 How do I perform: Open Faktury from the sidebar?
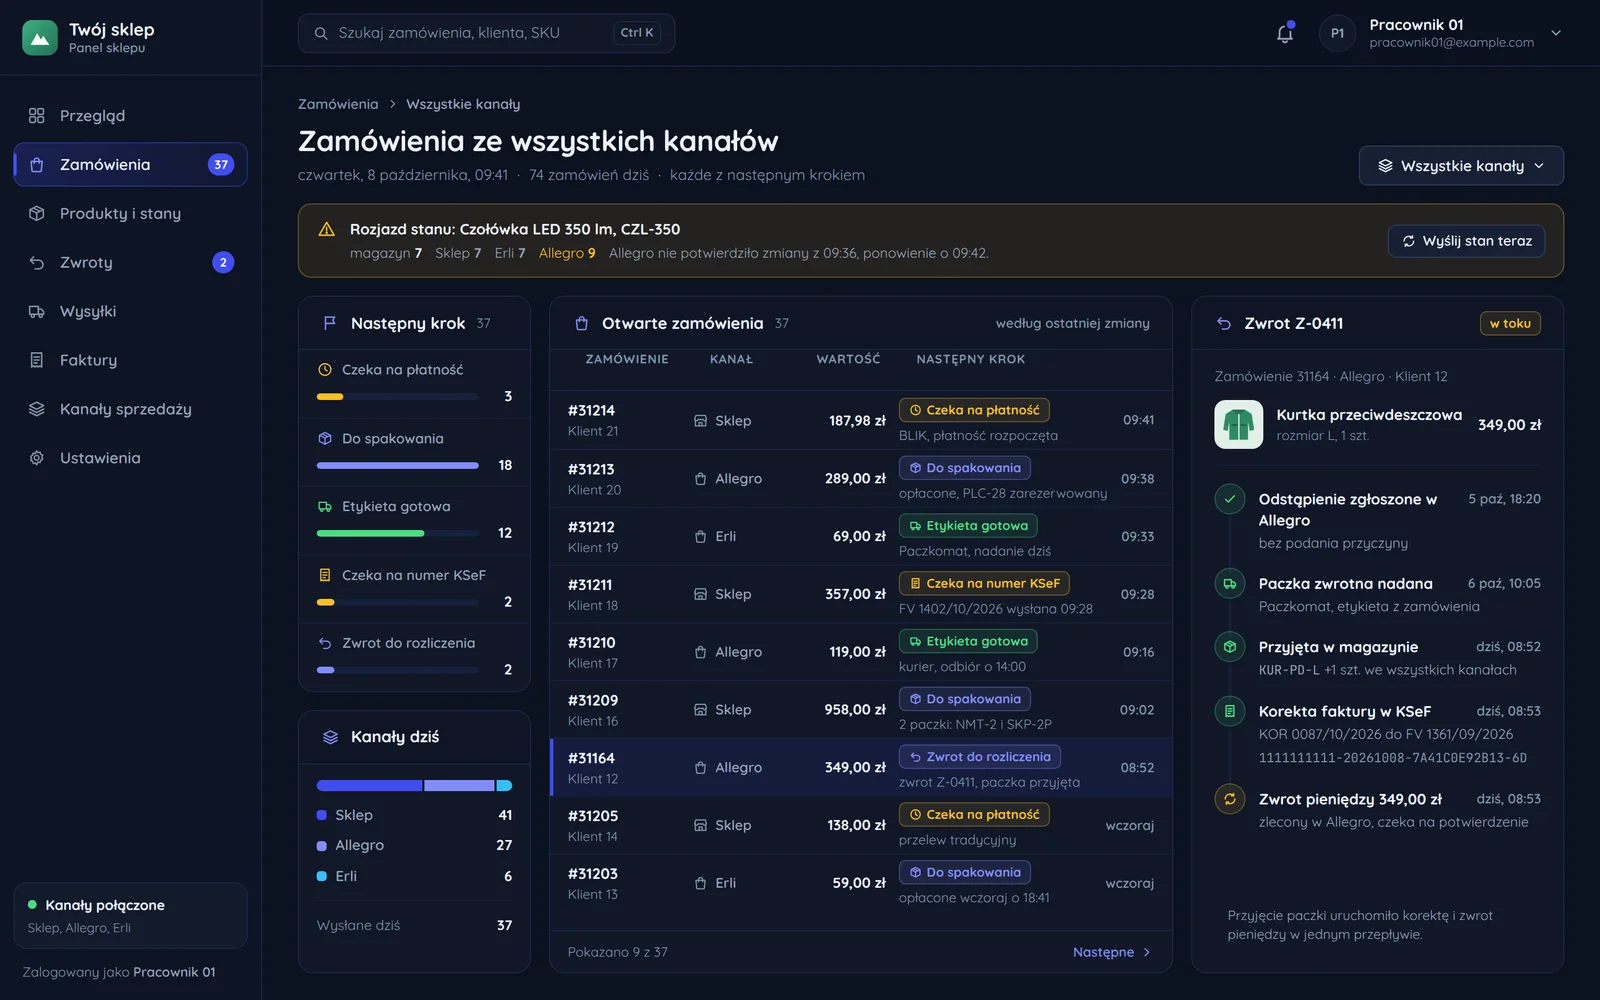[x=130, y=360]
